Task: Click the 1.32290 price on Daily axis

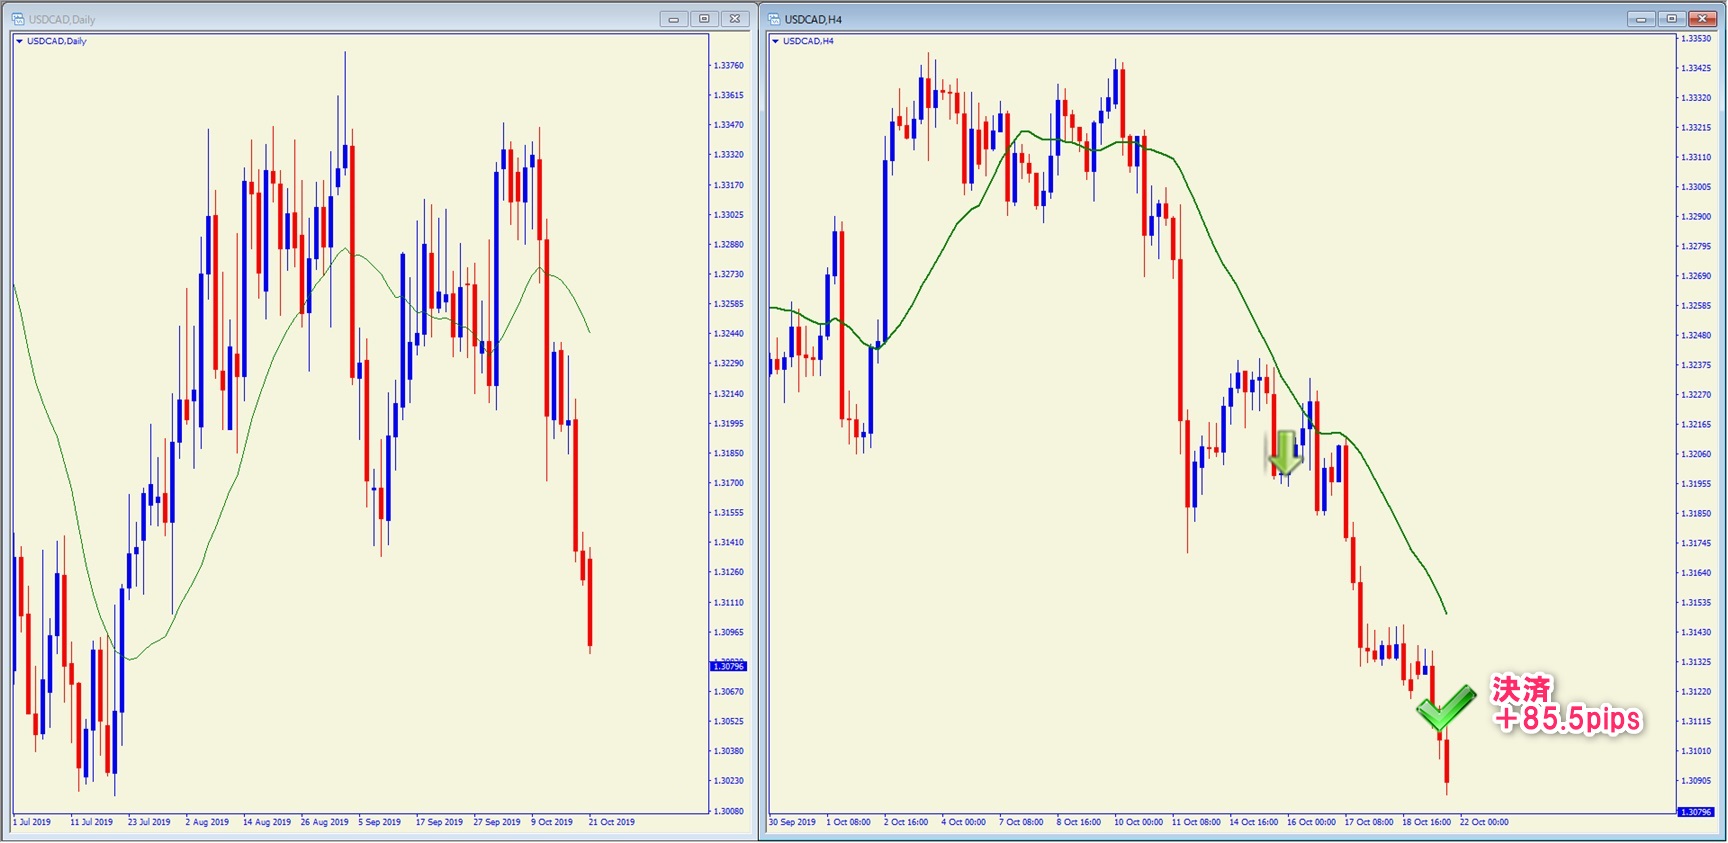Action: (x=728, y=364)
